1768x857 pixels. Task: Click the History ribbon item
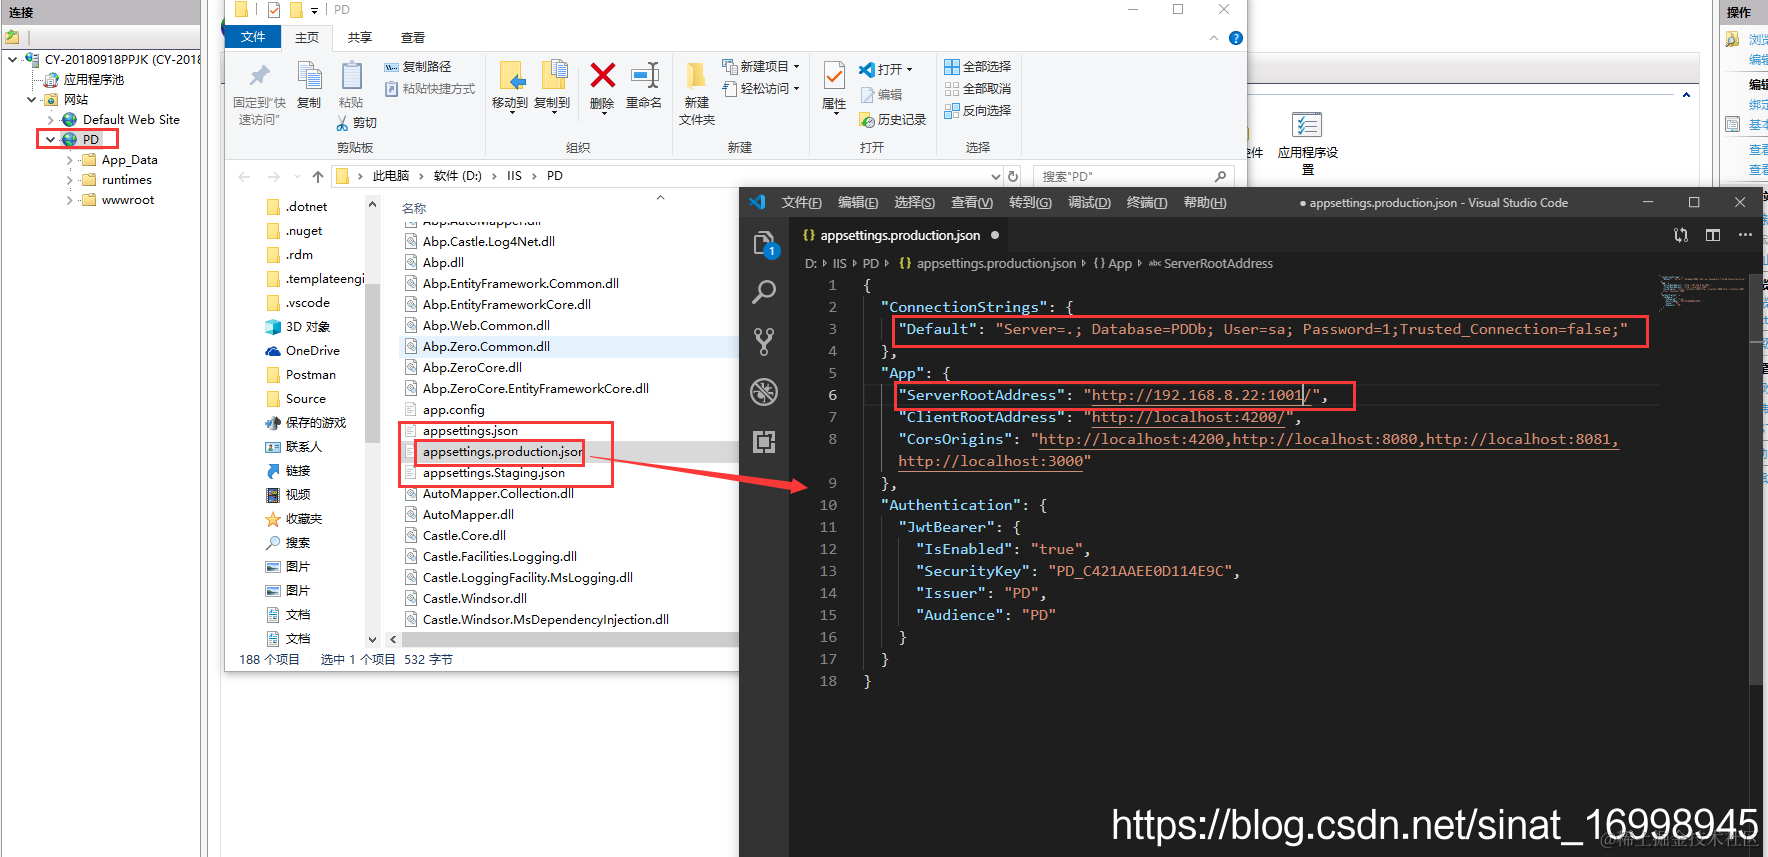coord(893,120)
